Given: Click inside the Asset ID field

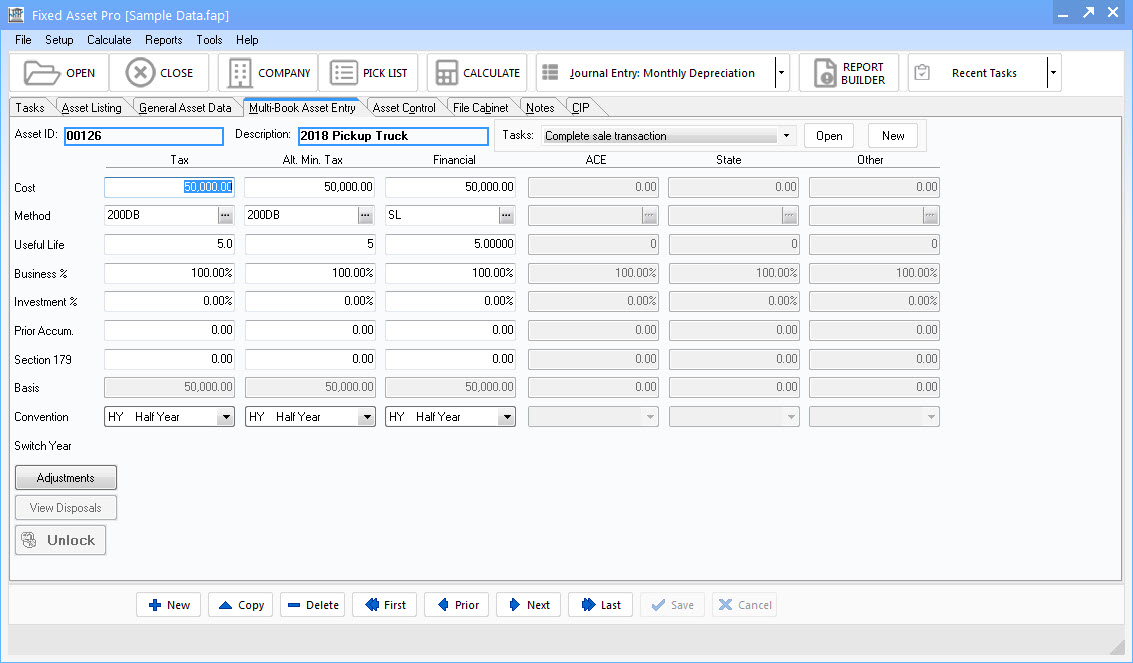Looking at the screenshot, I should pyautogui.click(x=143, y=135).
